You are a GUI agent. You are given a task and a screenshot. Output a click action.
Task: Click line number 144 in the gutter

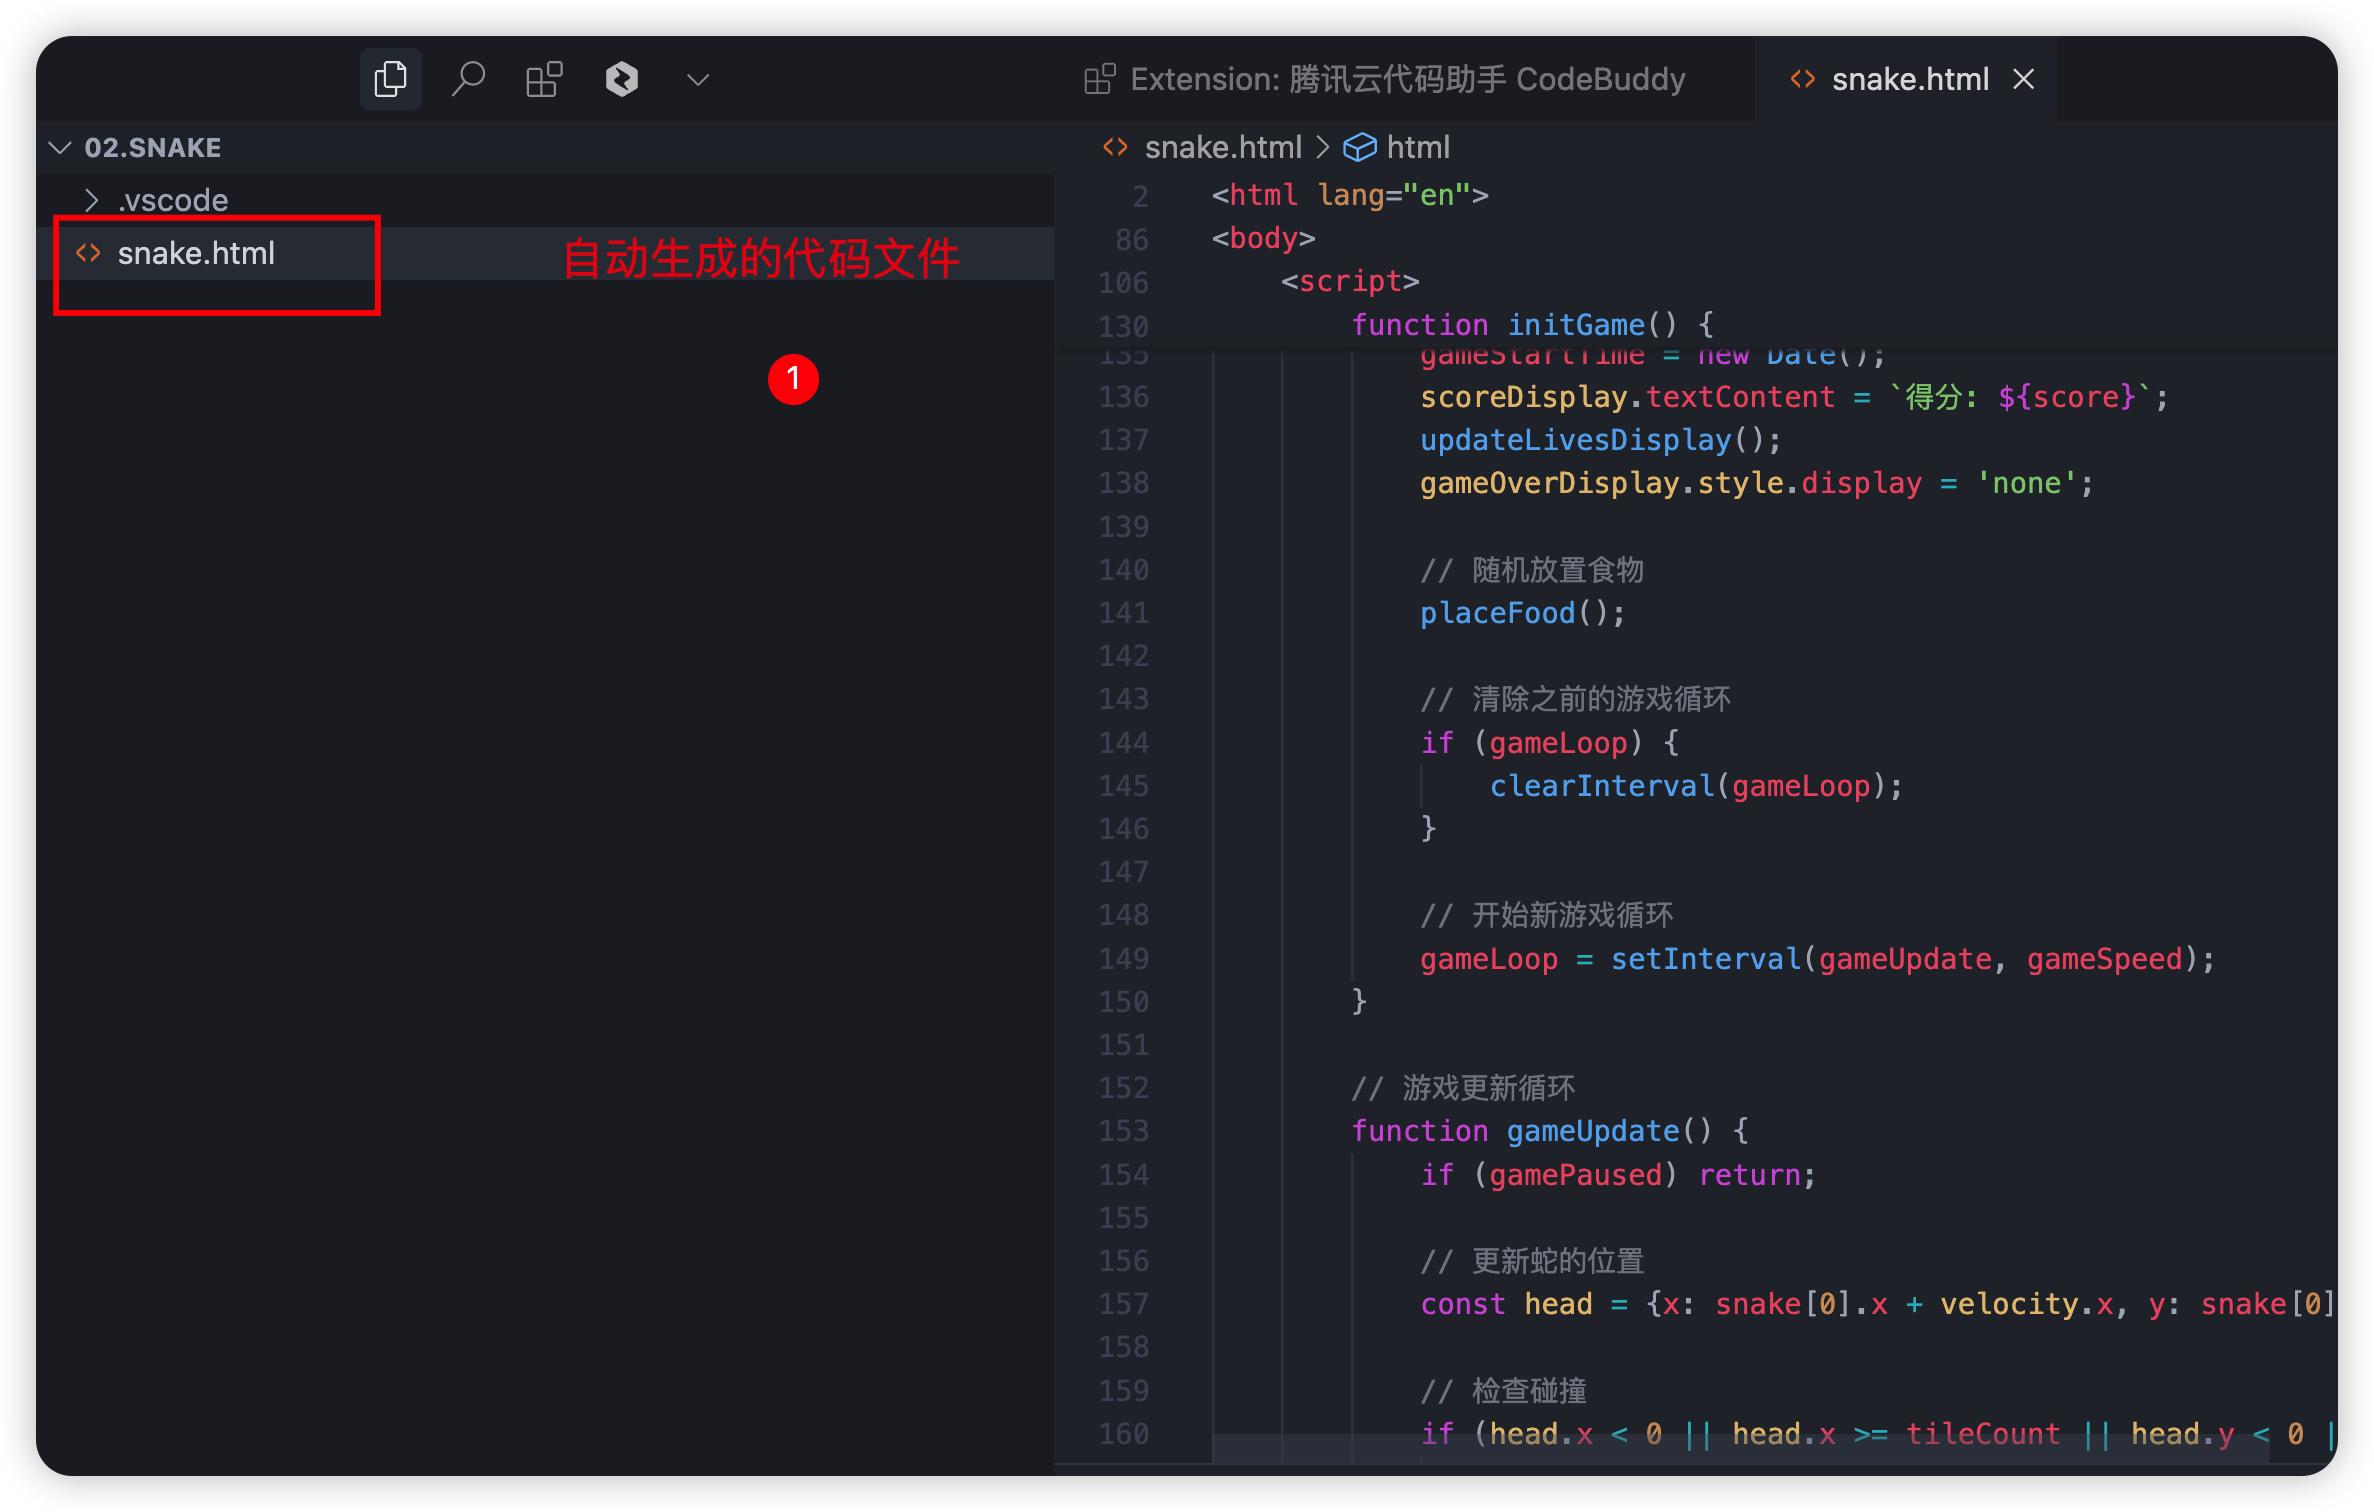[1124, 743]
